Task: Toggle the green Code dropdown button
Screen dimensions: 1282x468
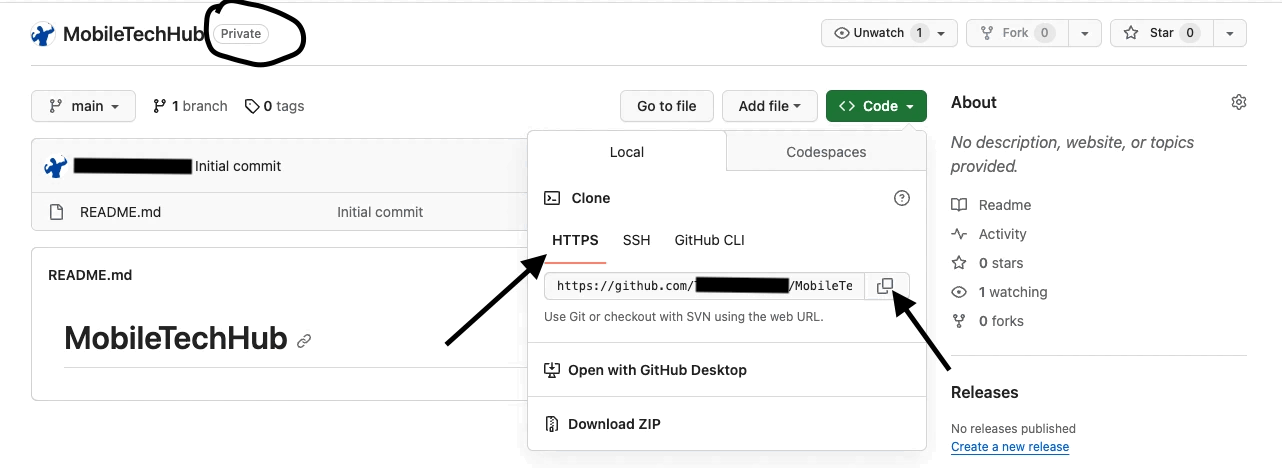Action: coord(876,106)
